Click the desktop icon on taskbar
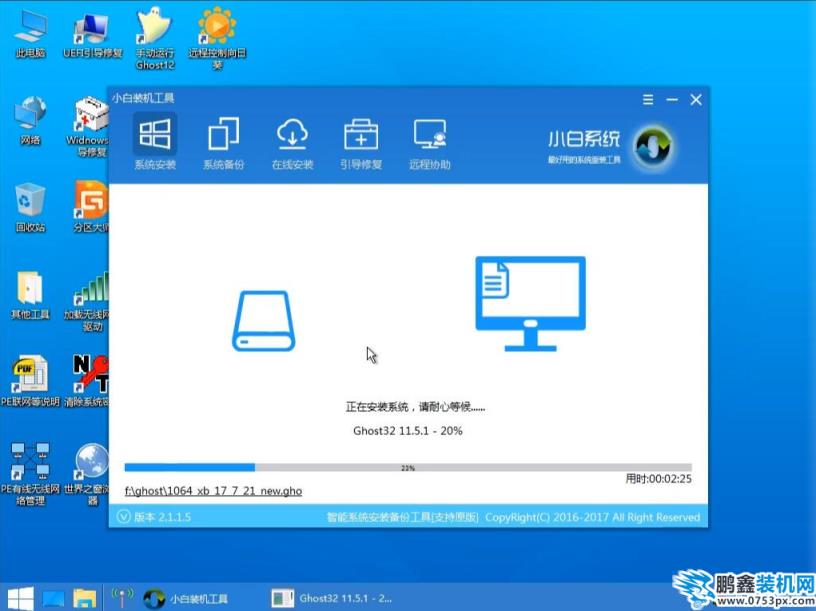Viewport: 816px width, 611px height. click(53, 599)
